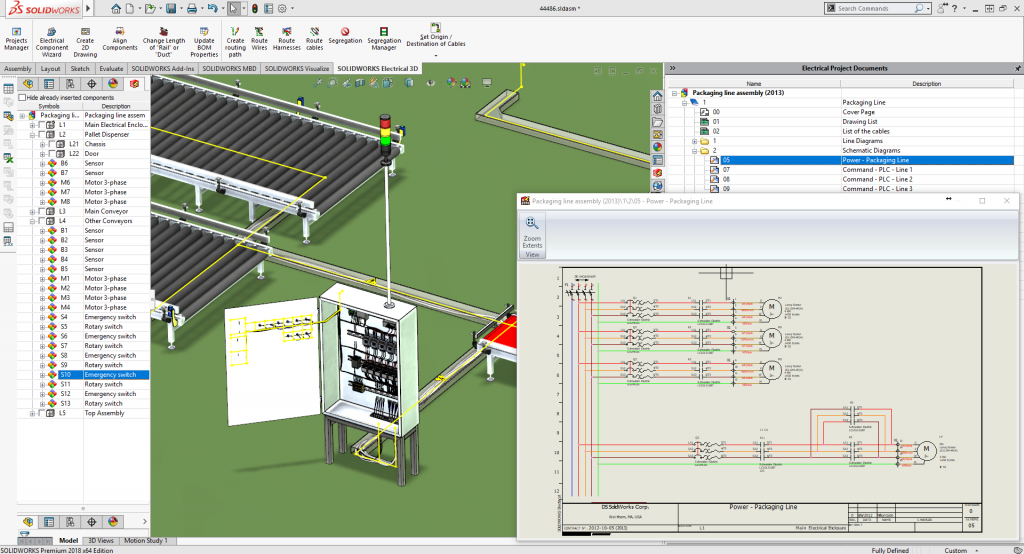Screen dimensions: 1024x554
Task: Select document 07 Command - PLC - Line 1
Action: [x=728, y=170]
